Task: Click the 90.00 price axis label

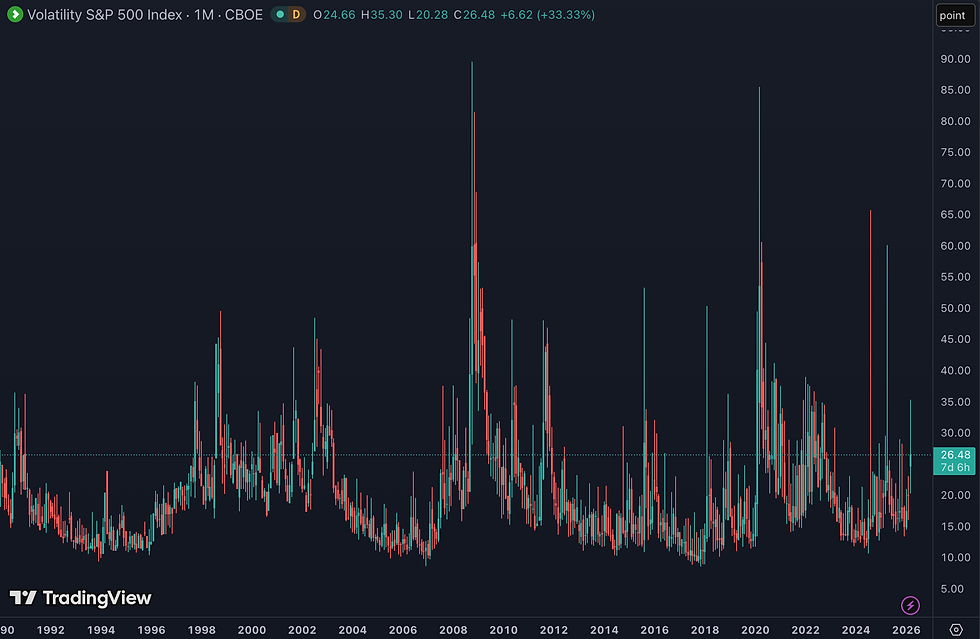Action: click(x=955, y=59)
